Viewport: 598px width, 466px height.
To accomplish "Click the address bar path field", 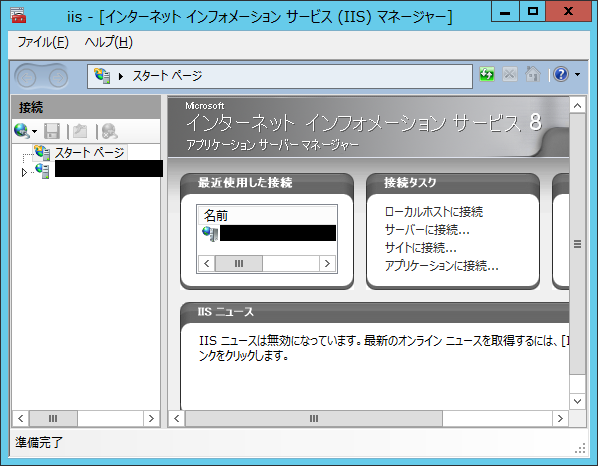I will tap(280, 76).
